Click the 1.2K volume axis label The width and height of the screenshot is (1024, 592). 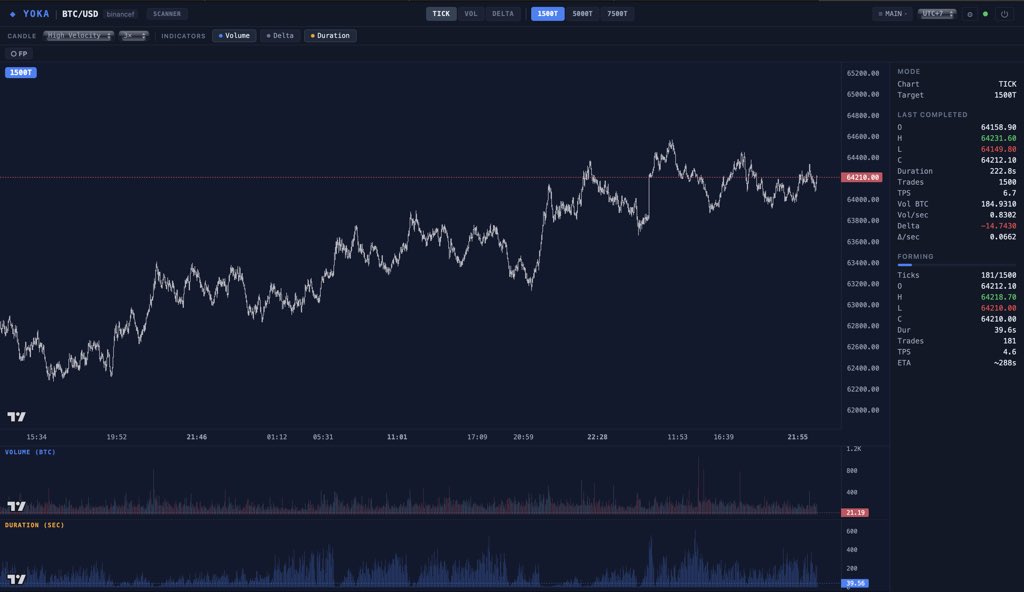(x=854, y=449)
